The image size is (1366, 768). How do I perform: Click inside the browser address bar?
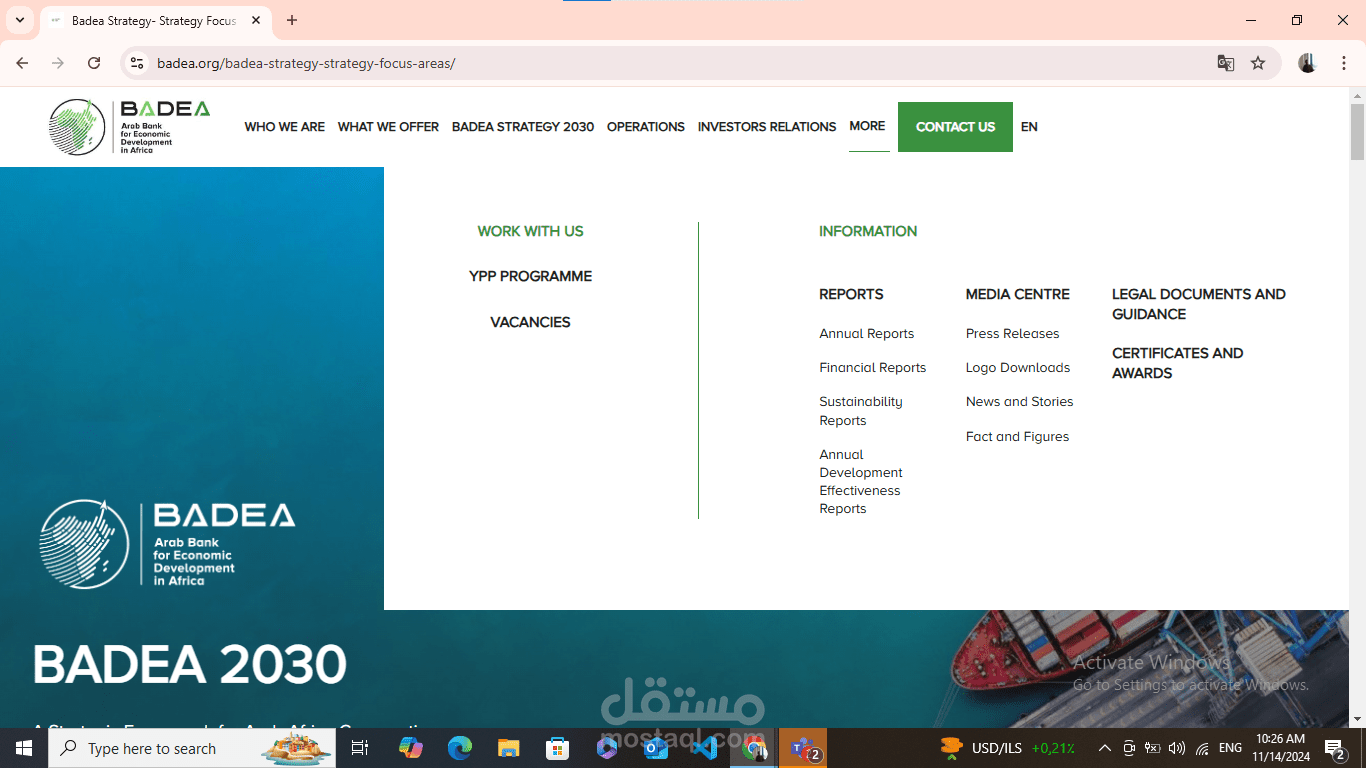coord(400,62)
